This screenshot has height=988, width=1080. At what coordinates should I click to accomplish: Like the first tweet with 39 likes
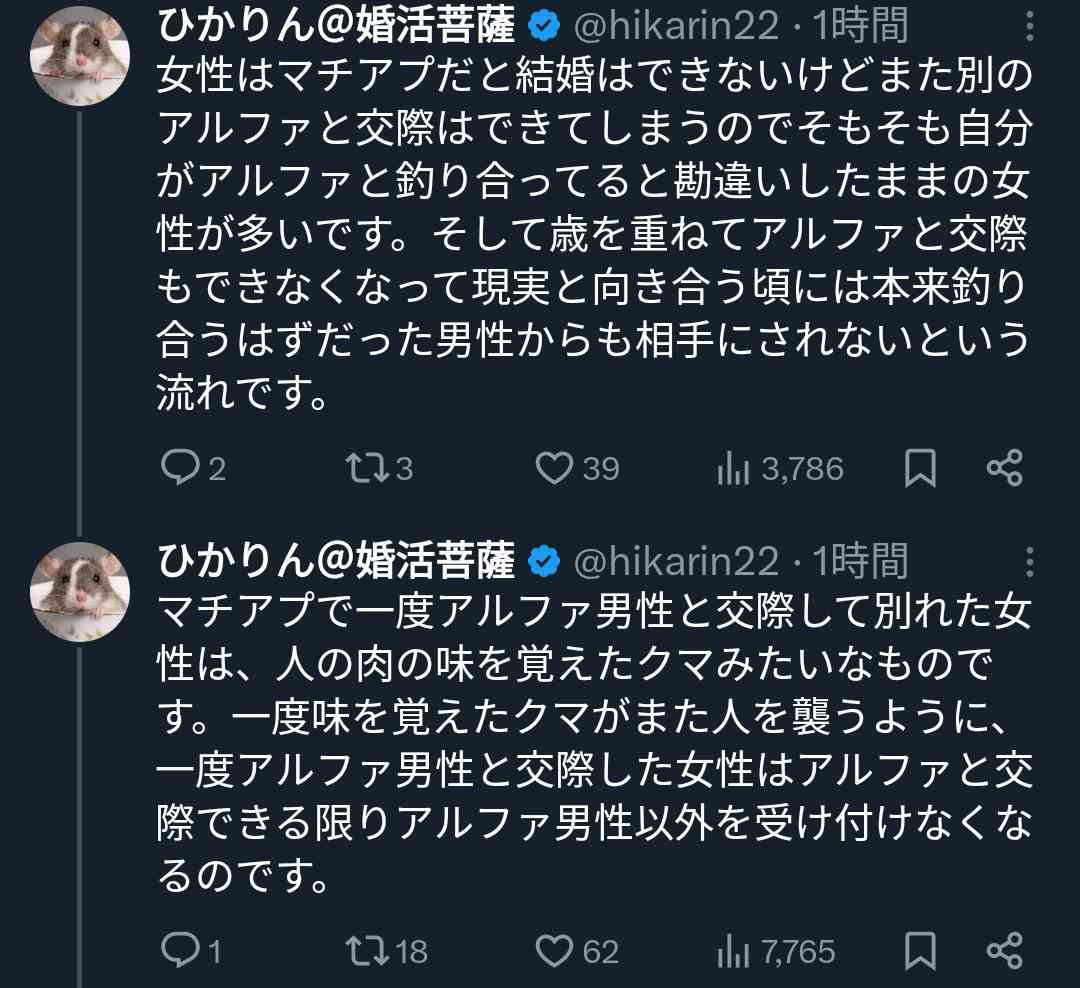554,468
